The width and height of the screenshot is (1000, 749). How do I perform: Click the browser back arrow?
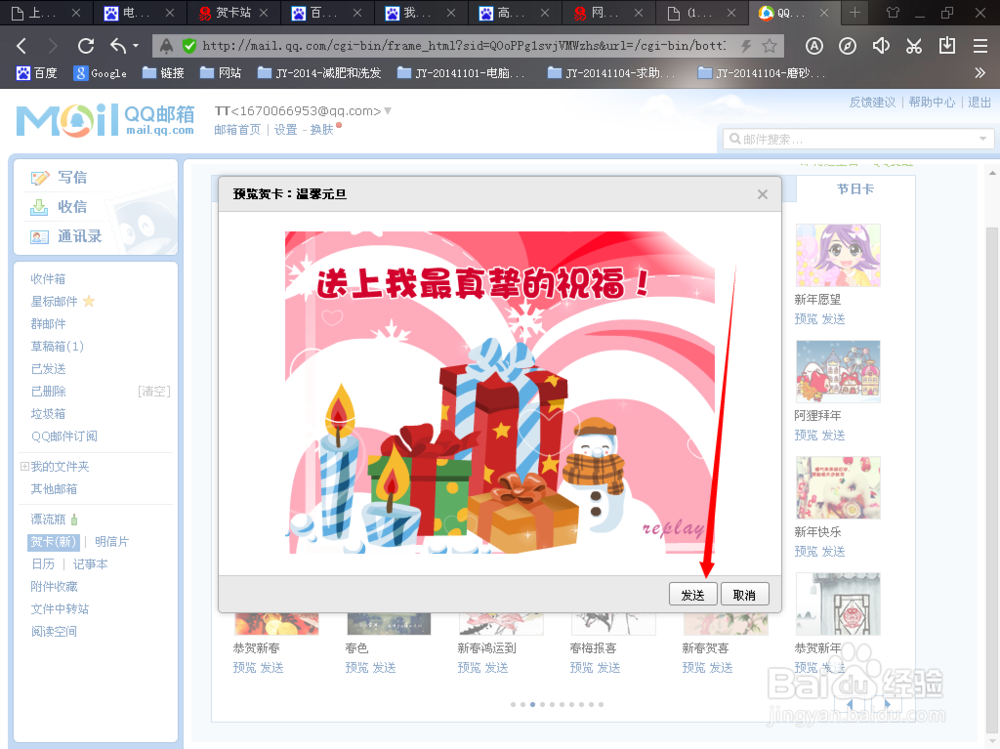tap(21, 45)
